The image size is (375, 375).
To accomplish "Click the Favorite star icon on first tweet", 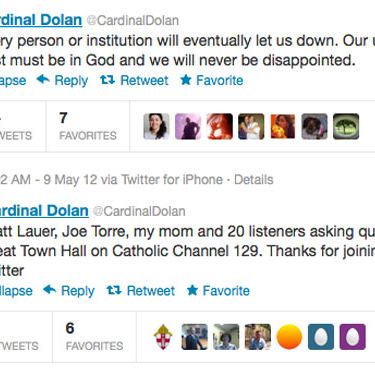I will 186,80.
